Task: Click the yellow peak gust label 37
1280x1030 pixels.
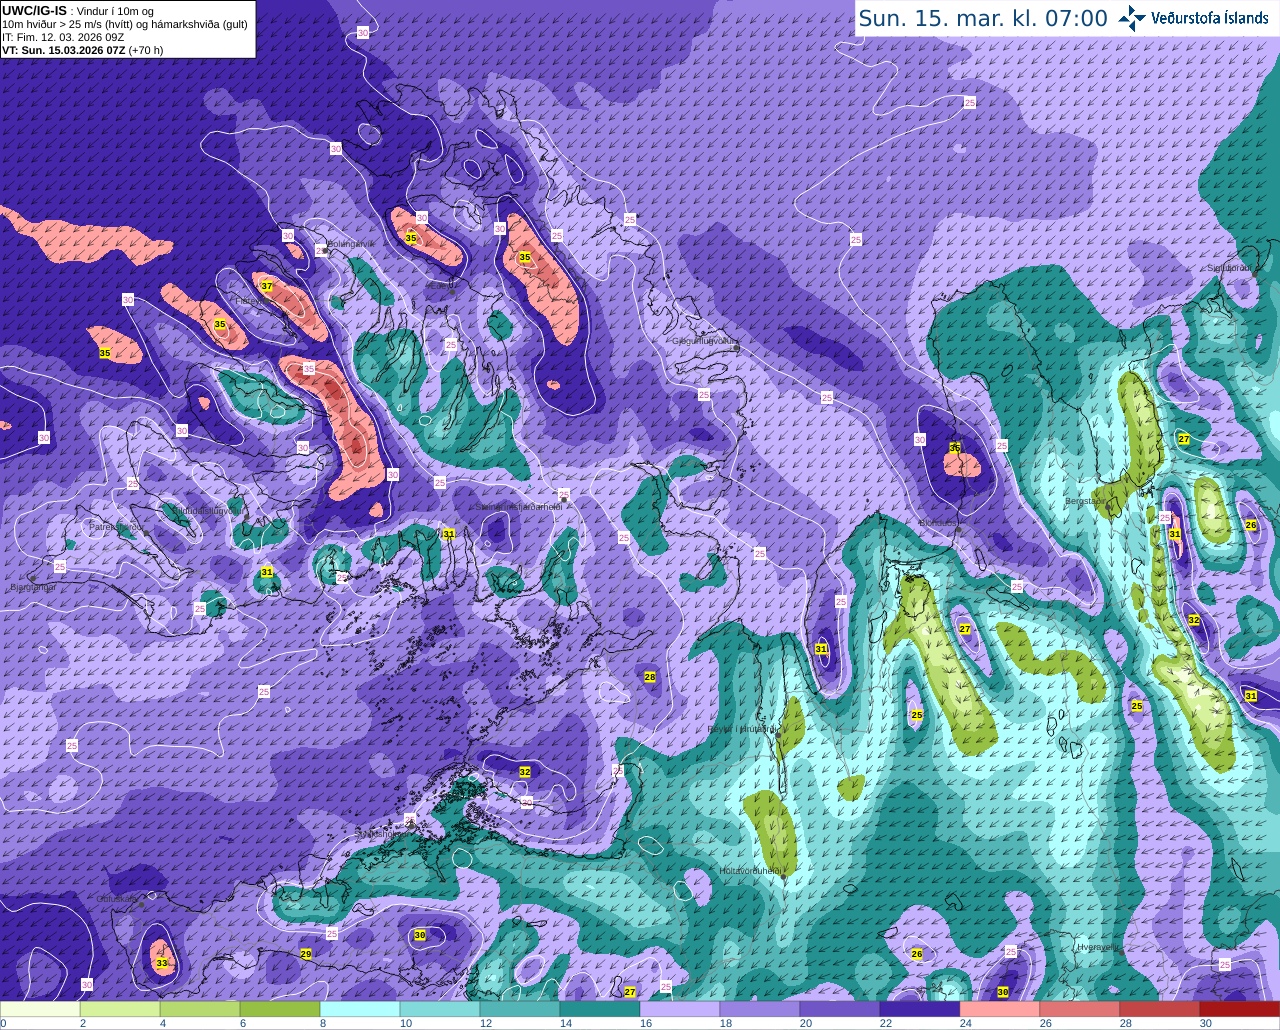Action: point(266,286)
